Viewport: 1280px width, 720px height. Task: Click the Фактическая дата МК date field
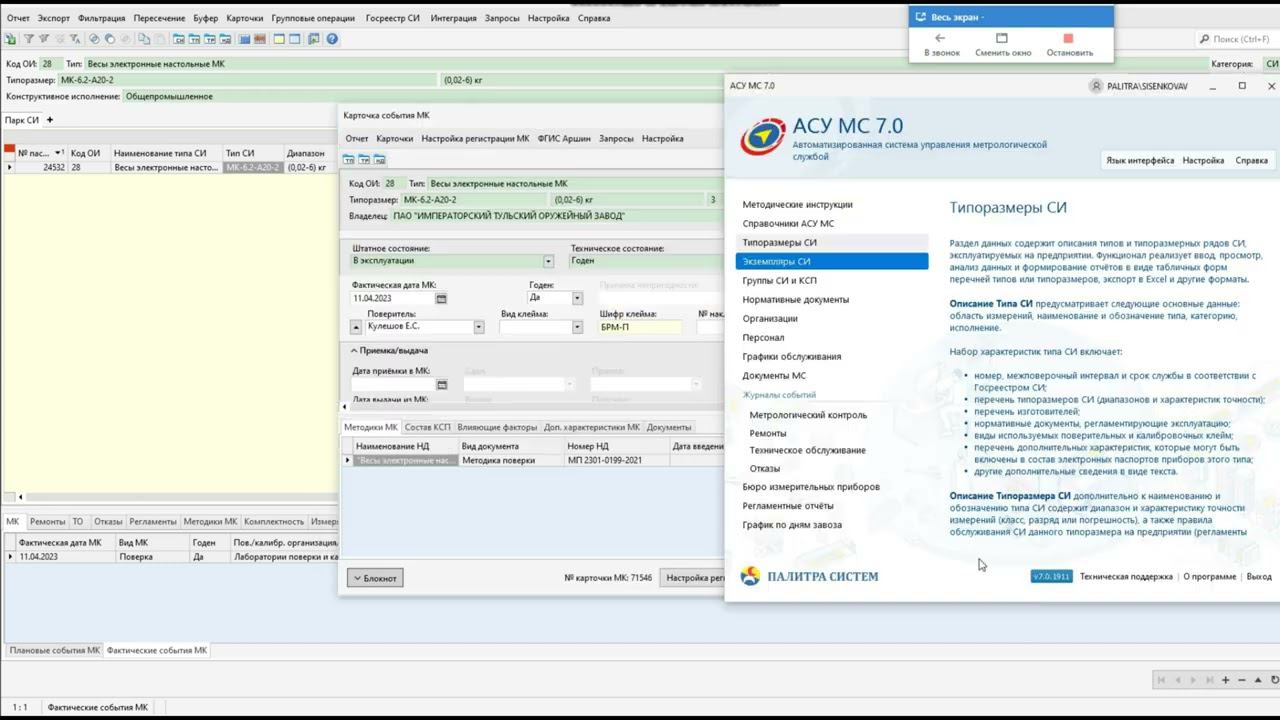(x=393, y=298)
